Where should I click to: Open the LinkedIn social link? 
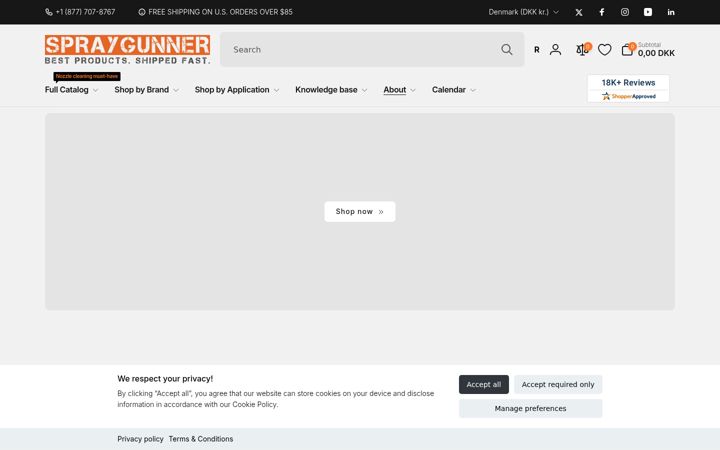point(671,12)
